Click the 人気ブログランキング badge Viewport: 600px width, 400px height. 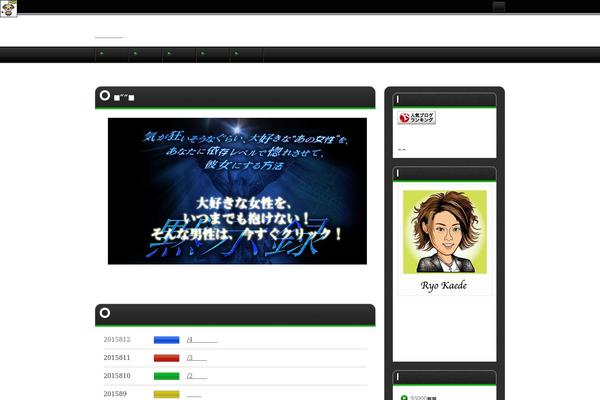[416, 118]
